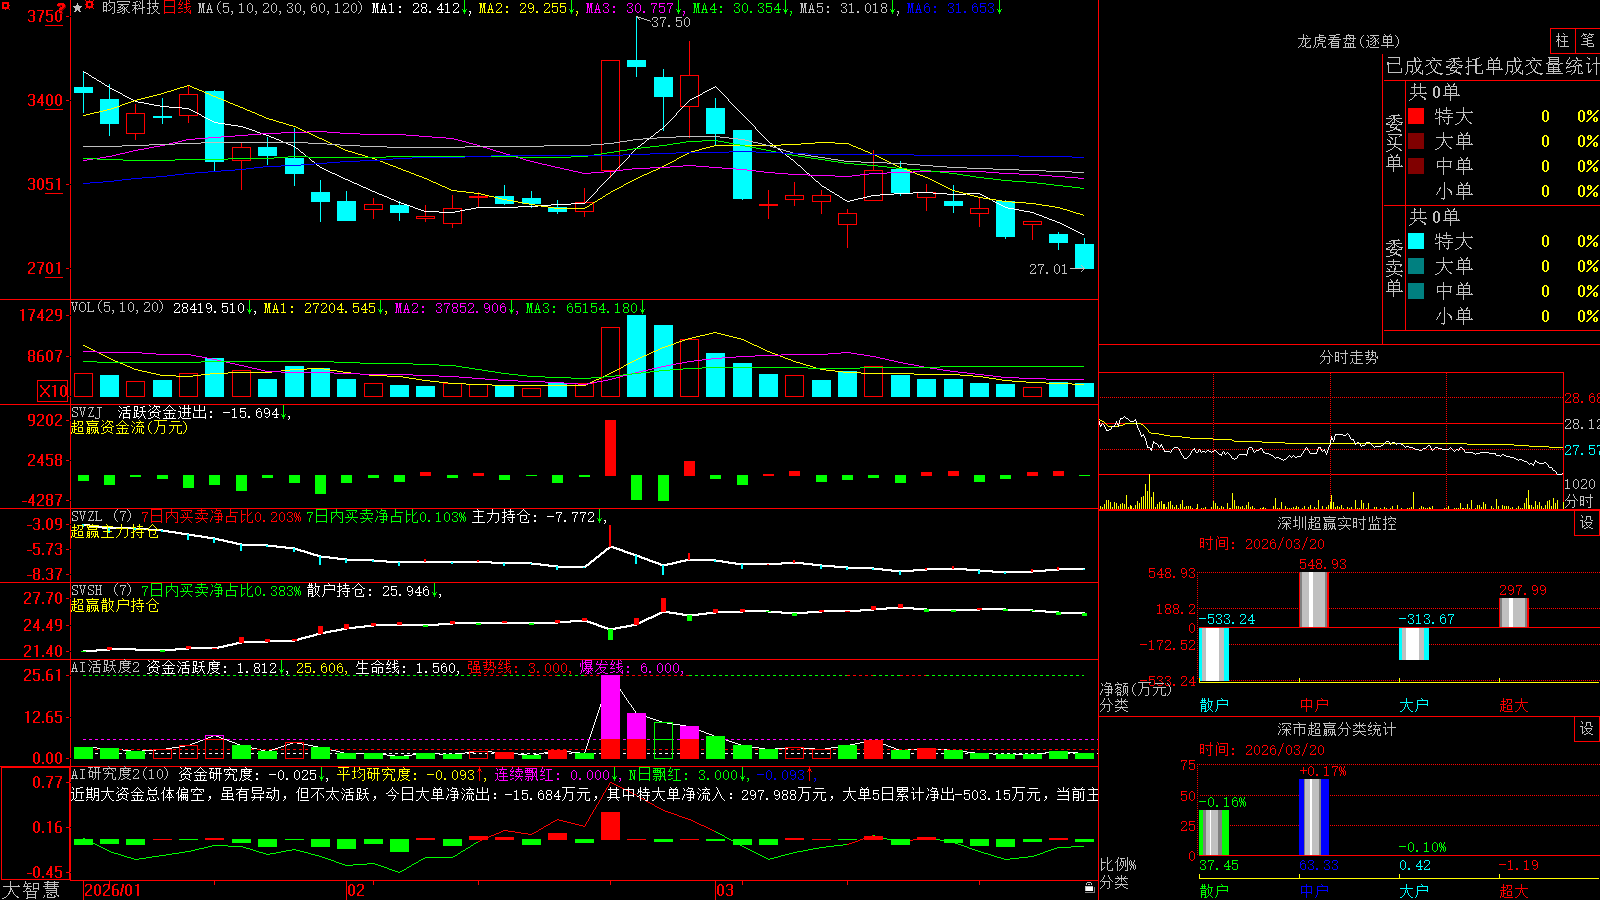1600x900 pixels.
Task: Click the 超赢资金流(万元) label
Action: (129, 427)
